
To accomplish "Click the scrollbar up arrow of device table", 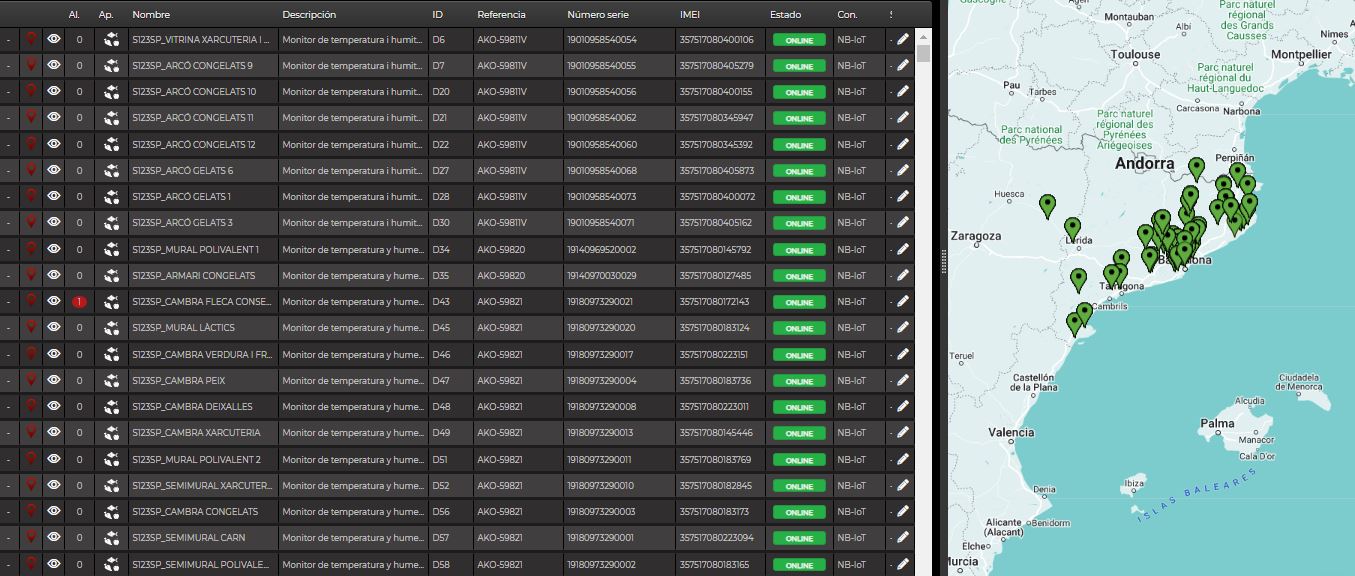I will tap(924, 35).
